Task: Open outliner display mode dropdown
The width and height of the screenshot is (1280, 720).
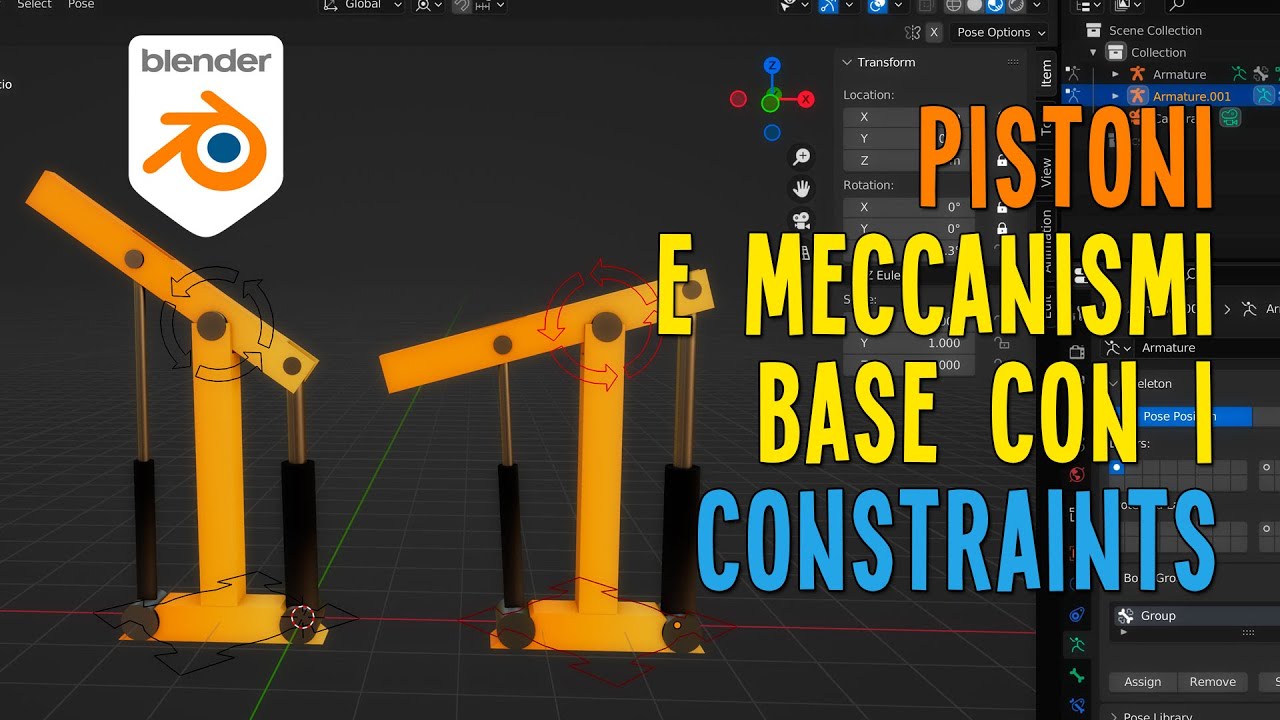Action: [1089, 5]
